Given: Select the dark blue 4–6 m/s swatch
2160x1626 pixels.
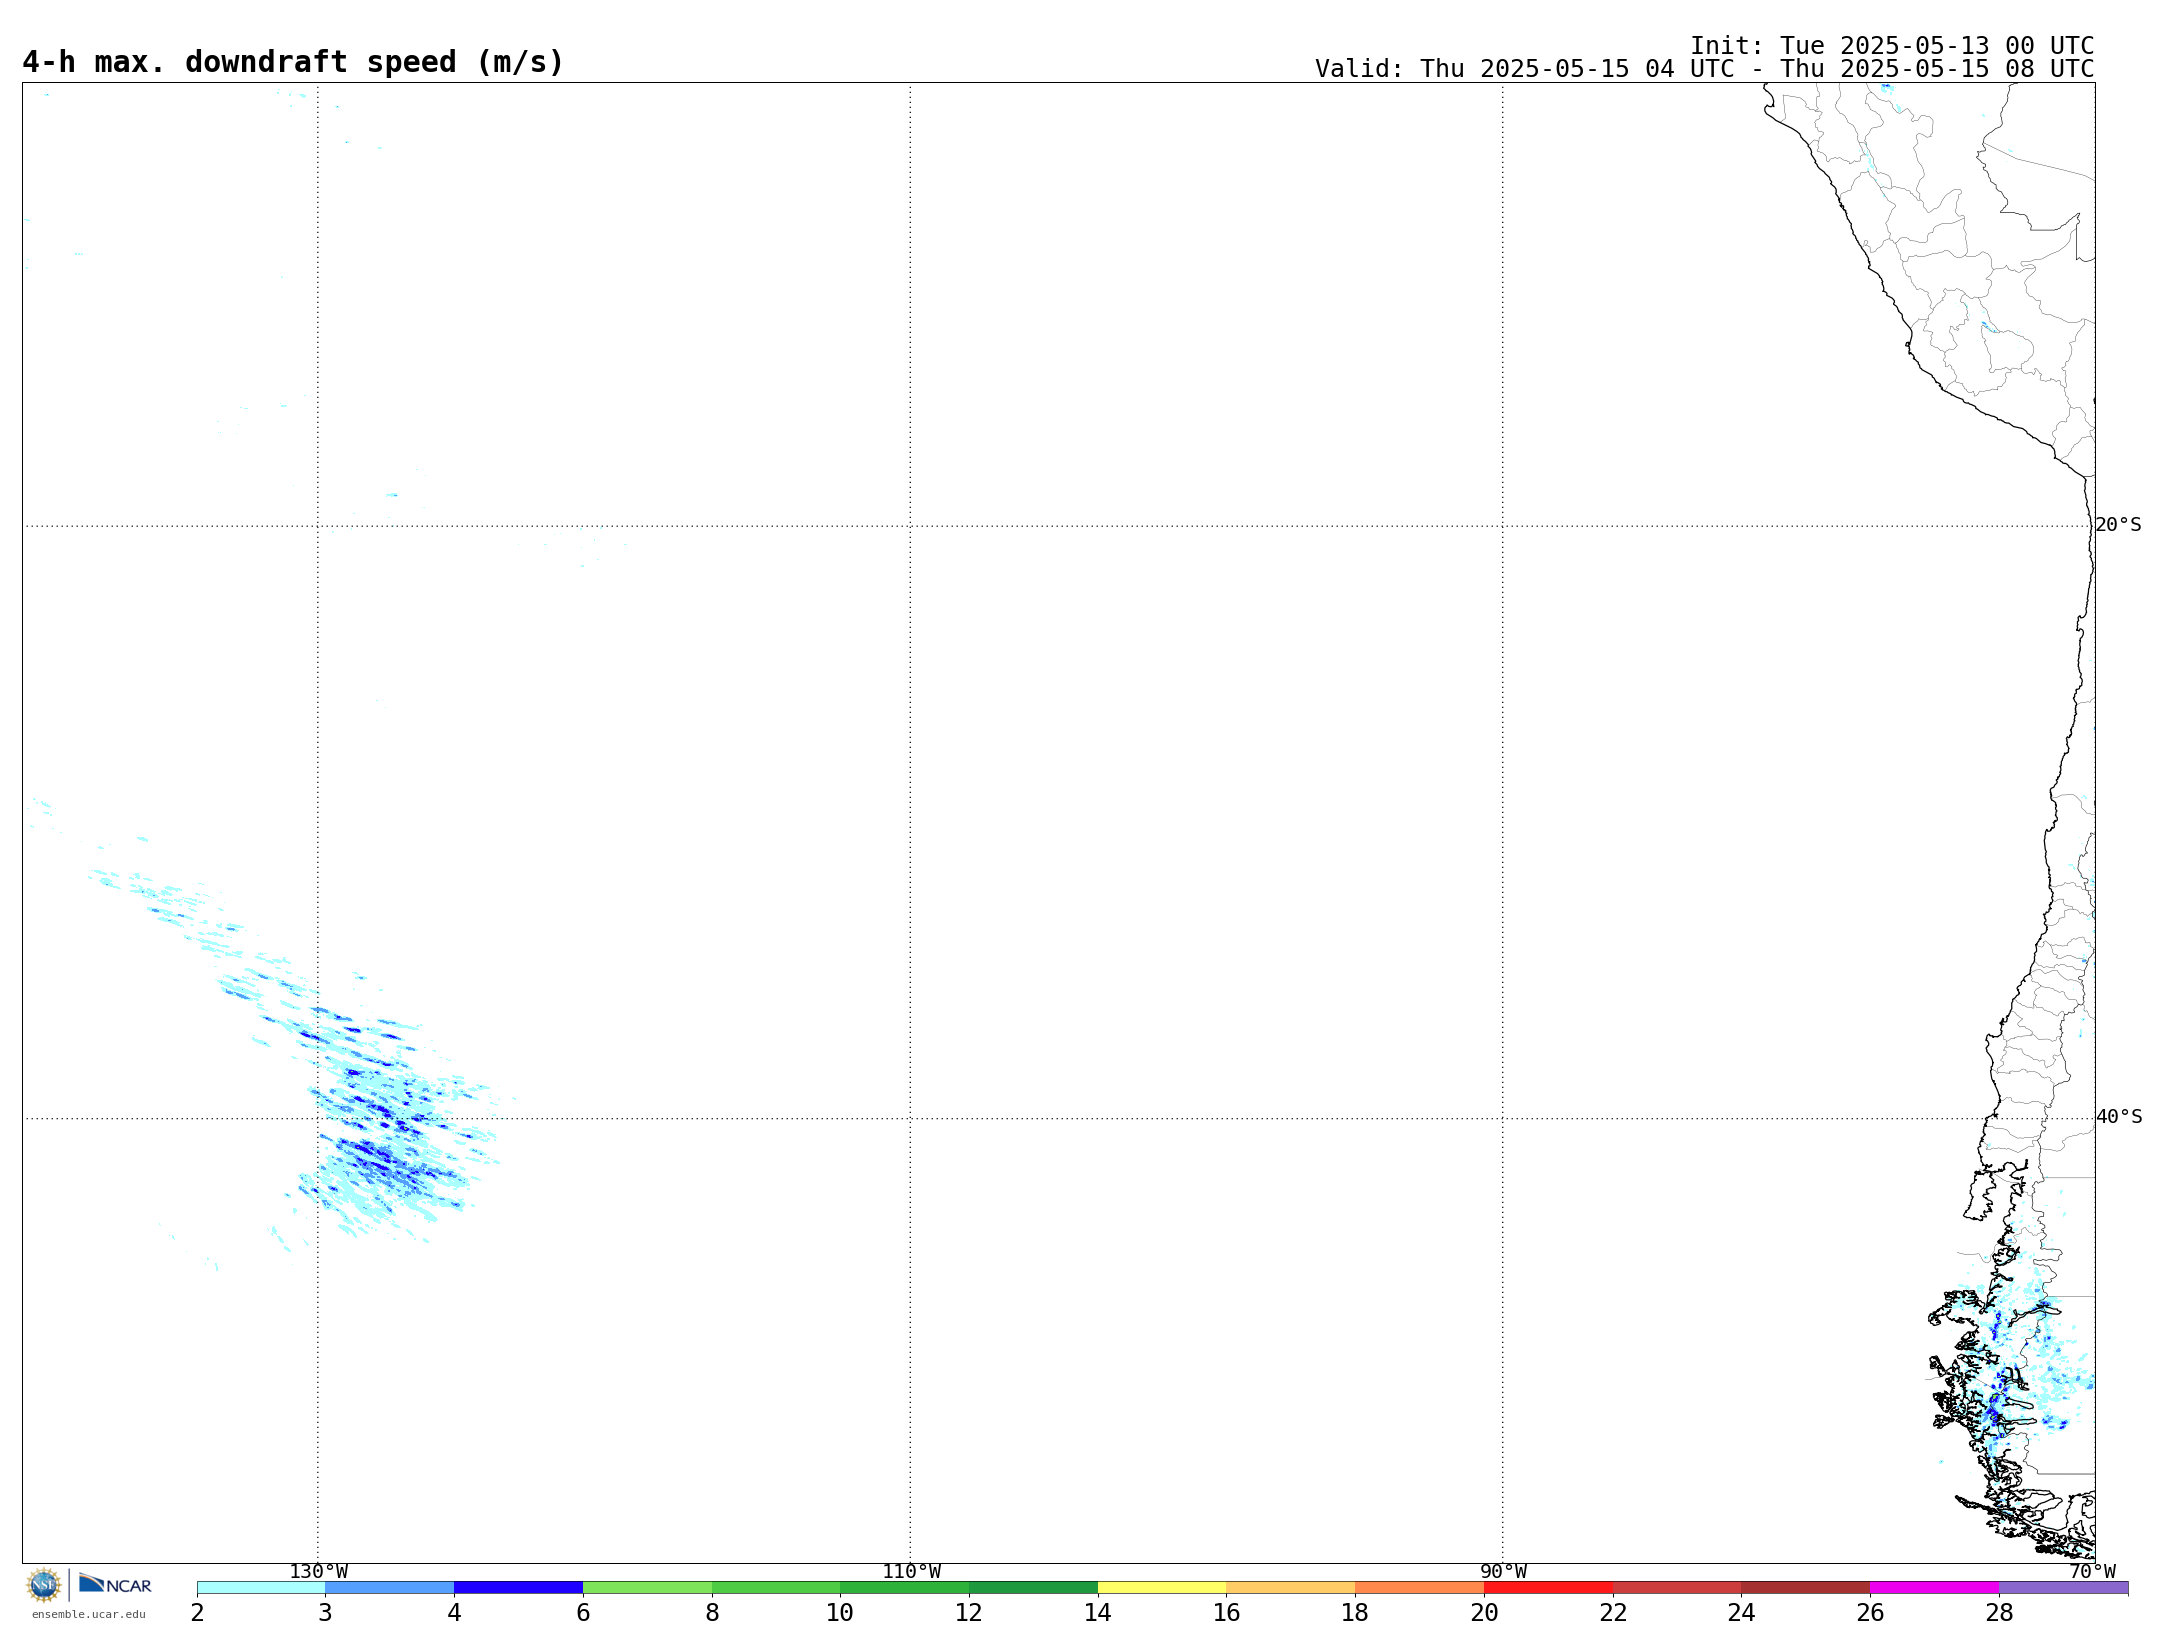Looking at the screenshot, I should 519,1588.
